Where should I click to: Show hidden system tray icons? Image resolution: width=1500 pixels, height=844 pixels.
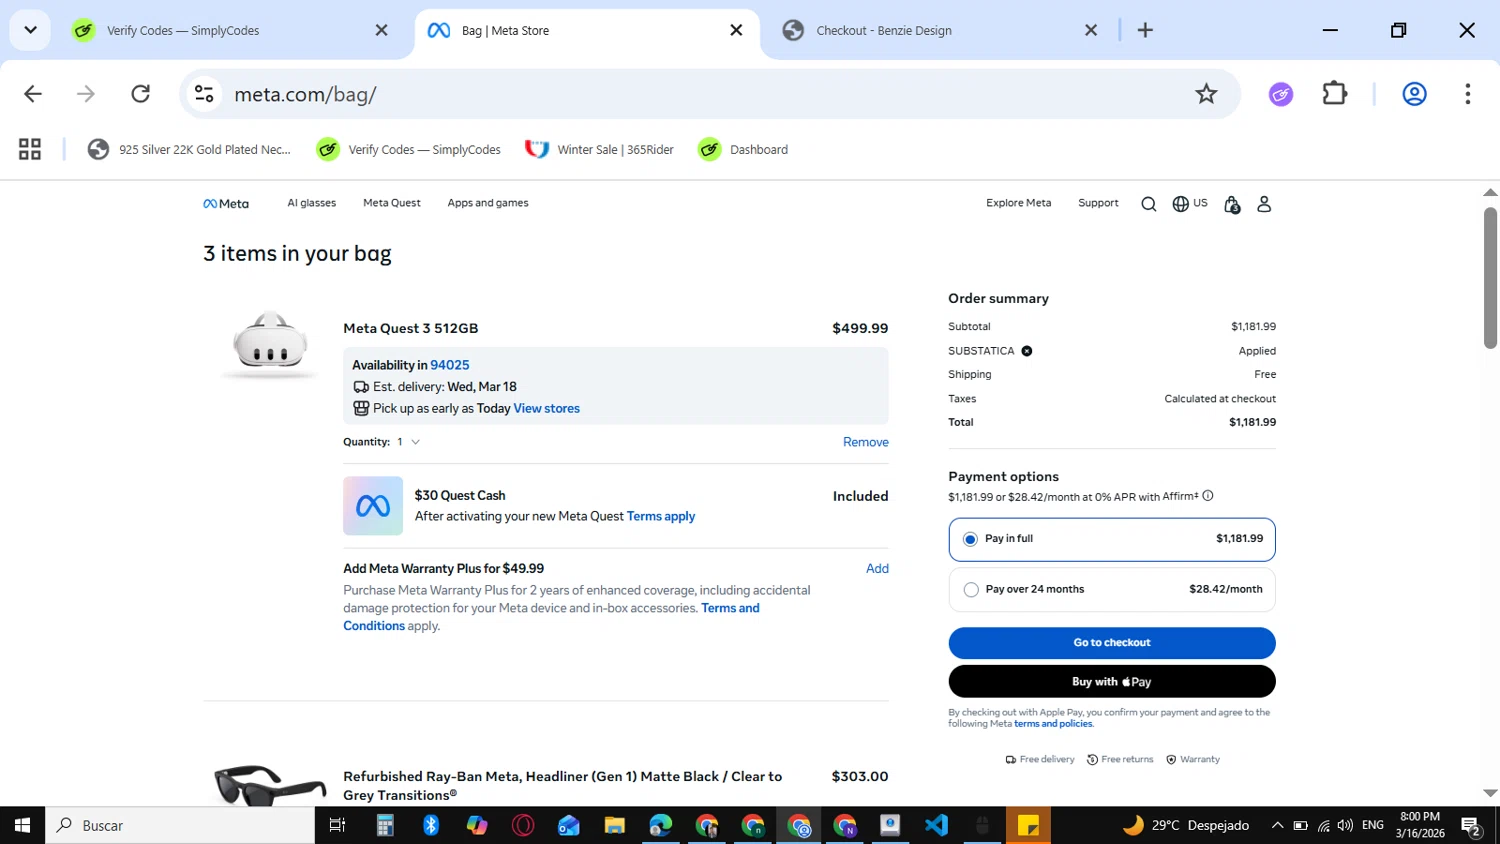(1277, 826)
